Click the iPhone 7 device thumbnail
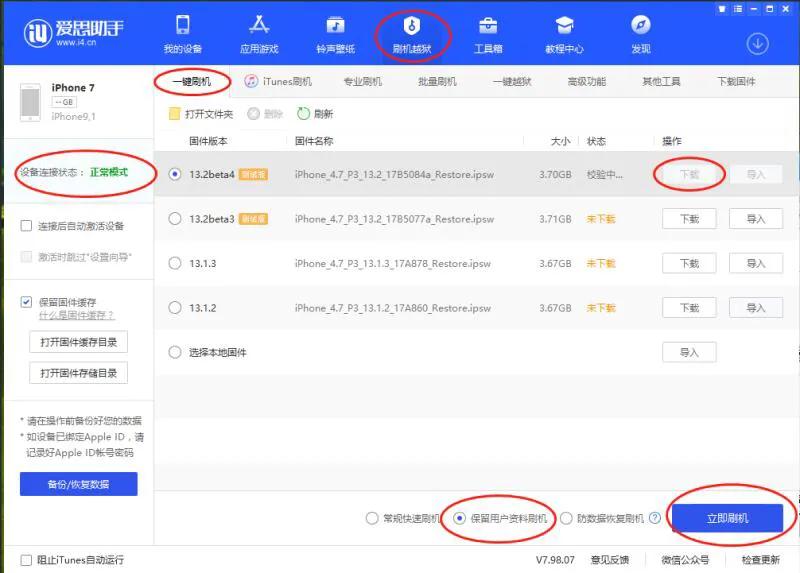Screen dimensions: 800x573 30,102
